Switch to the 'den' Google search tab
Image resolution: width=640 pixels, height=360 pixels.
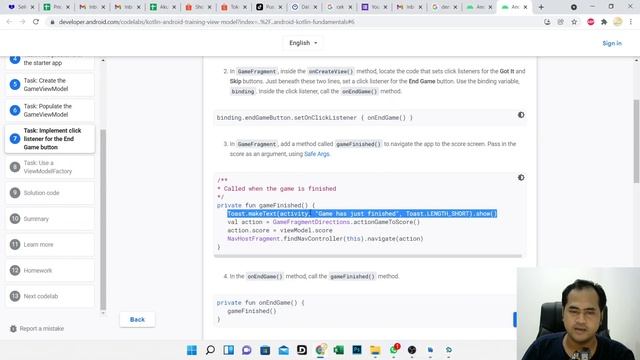tap(445, 7)
